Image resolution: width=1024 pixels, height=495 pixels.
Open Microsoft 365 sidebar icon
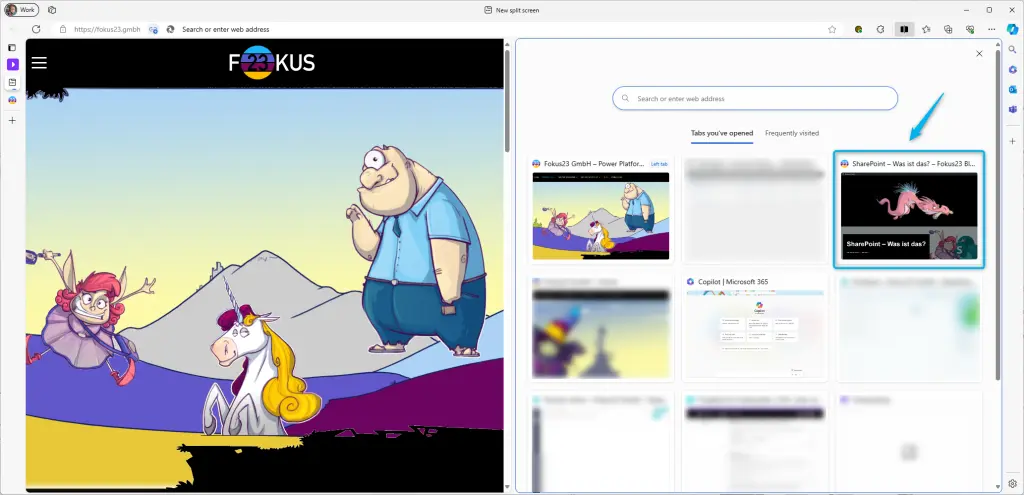click(1012, 69)
